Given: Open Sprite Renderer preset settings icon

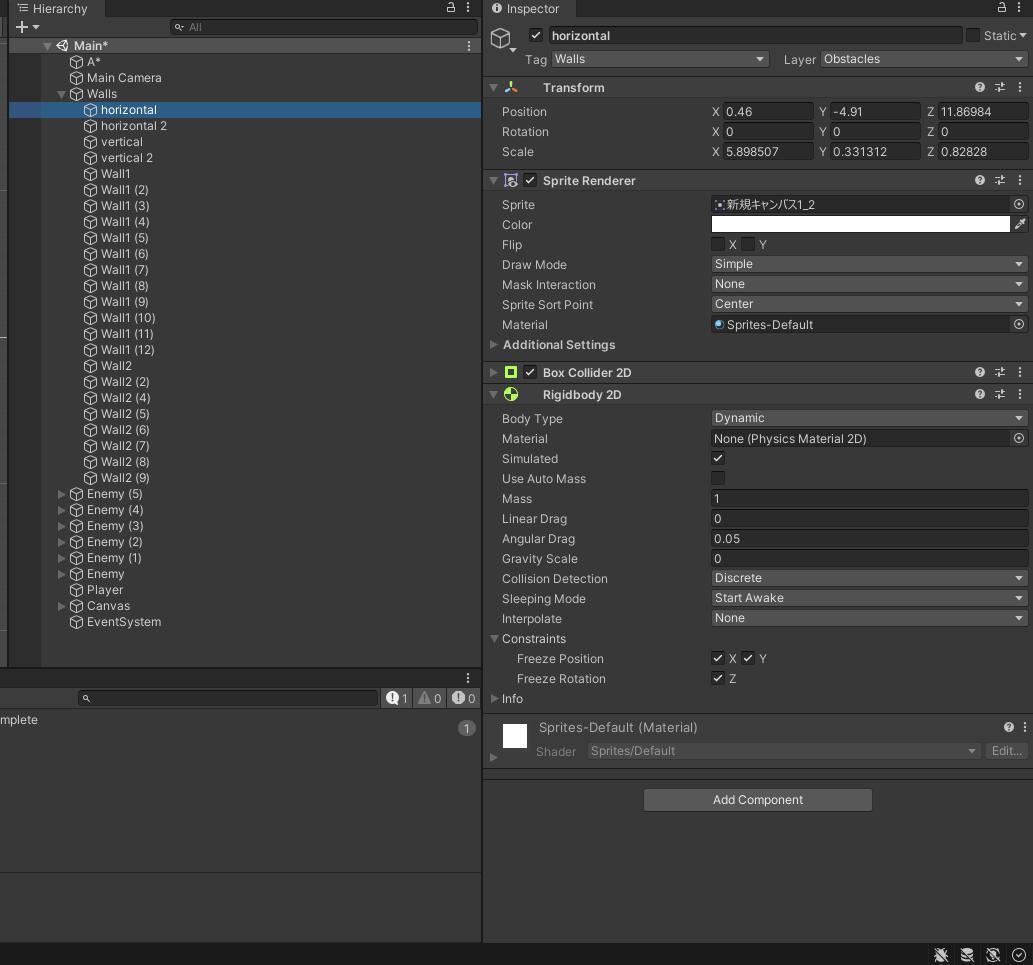Looking at the screenshot, I should [999, 181].
